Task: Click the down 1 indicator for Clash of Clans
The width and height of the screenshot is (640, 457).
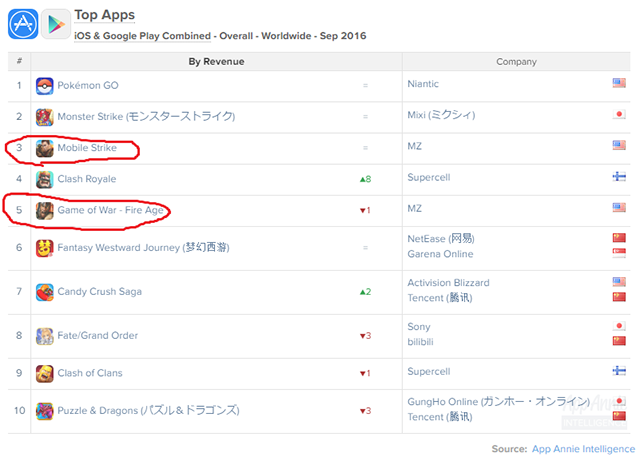Action: [365, 373]
